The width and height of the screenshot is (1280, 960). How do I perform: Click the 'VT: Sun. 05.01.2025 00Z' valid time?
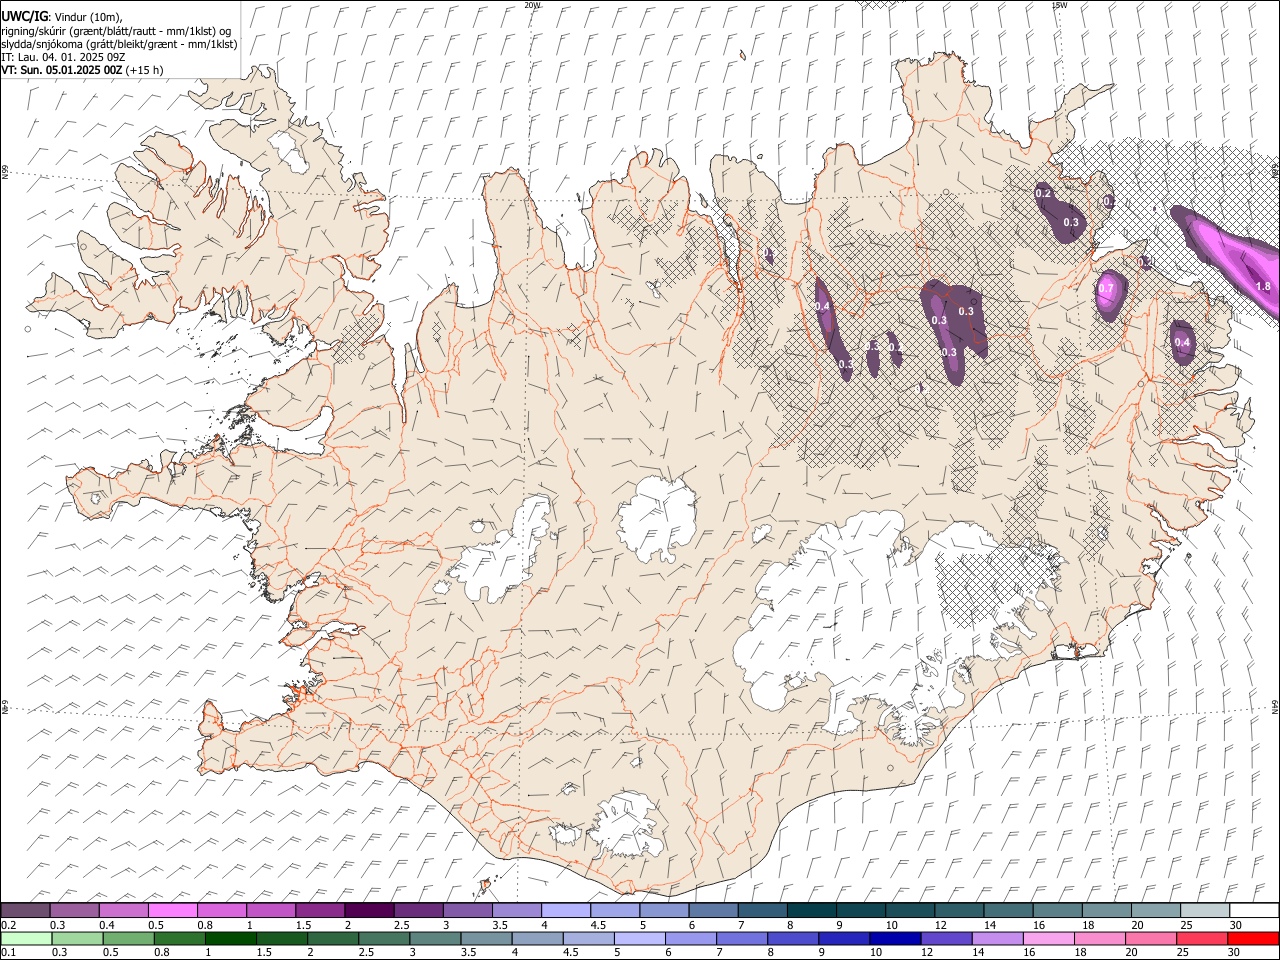pos(62,70)
